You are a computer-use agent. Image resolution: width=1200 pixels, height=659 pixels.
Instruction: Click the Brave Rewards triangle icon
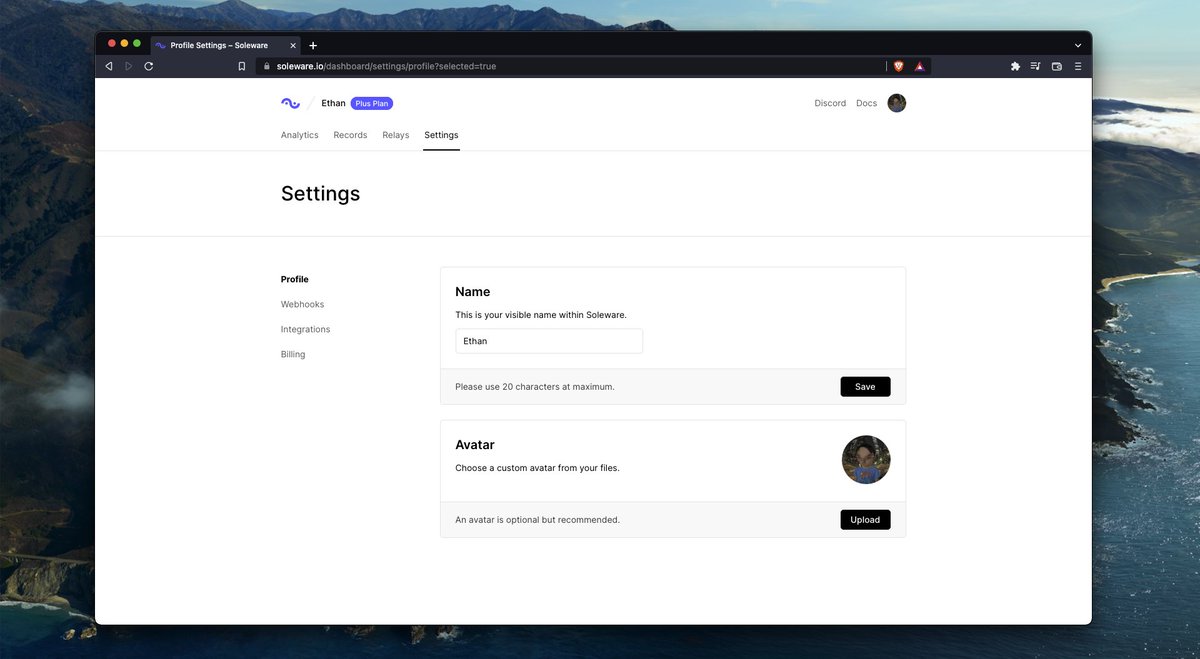click(919, 66)
